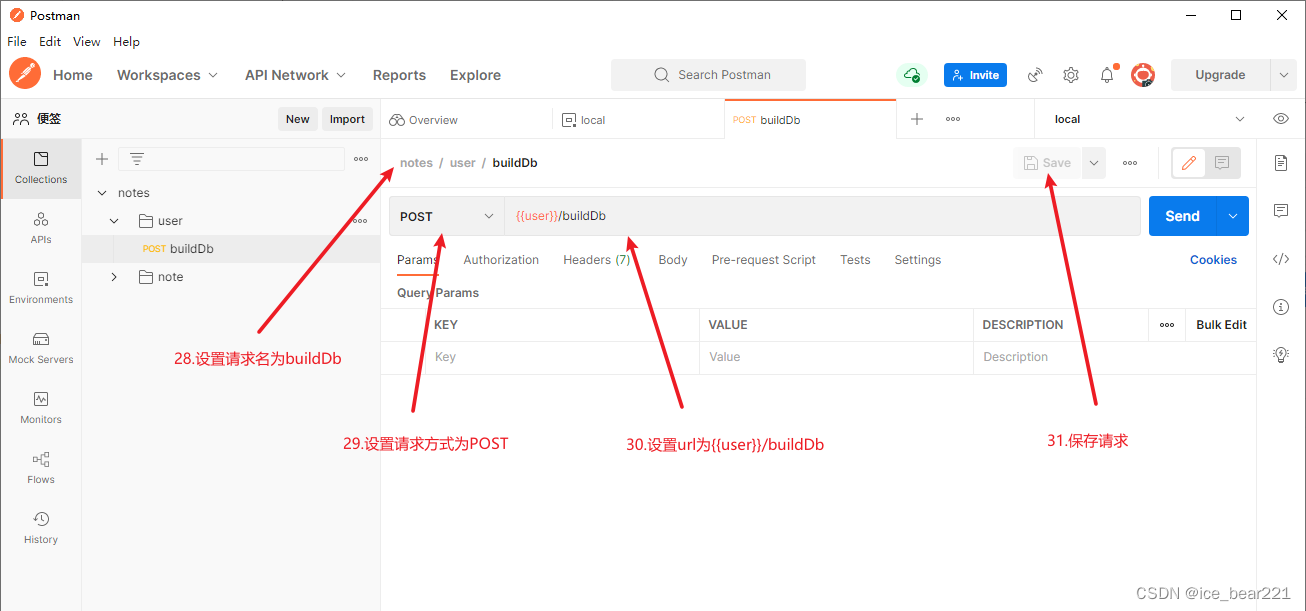
Task: Open a new request tab with plus
Action: (x=917, y=119)
